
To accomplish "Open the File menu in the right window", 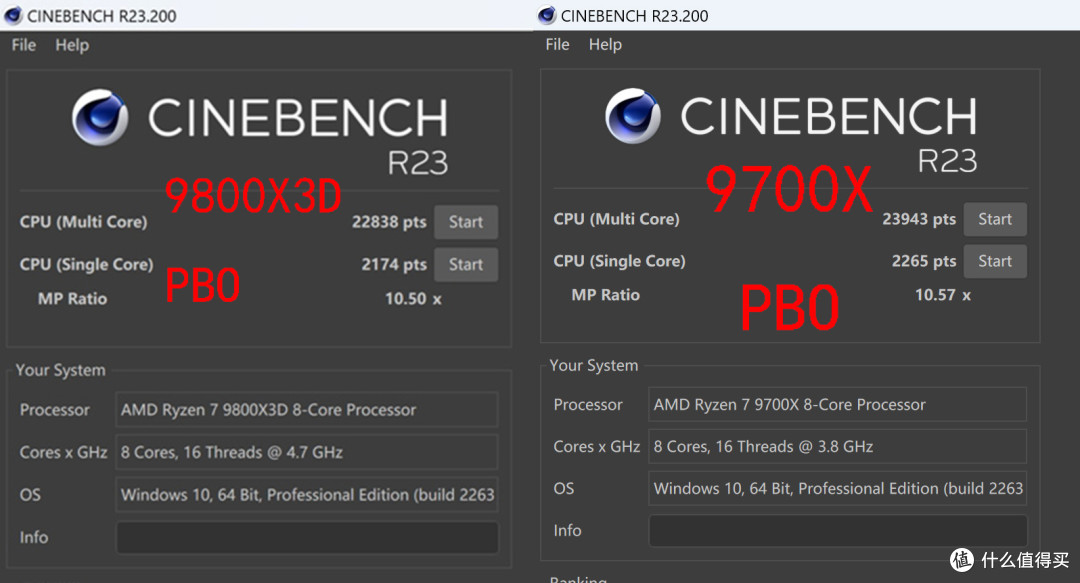I will point(557,44).
